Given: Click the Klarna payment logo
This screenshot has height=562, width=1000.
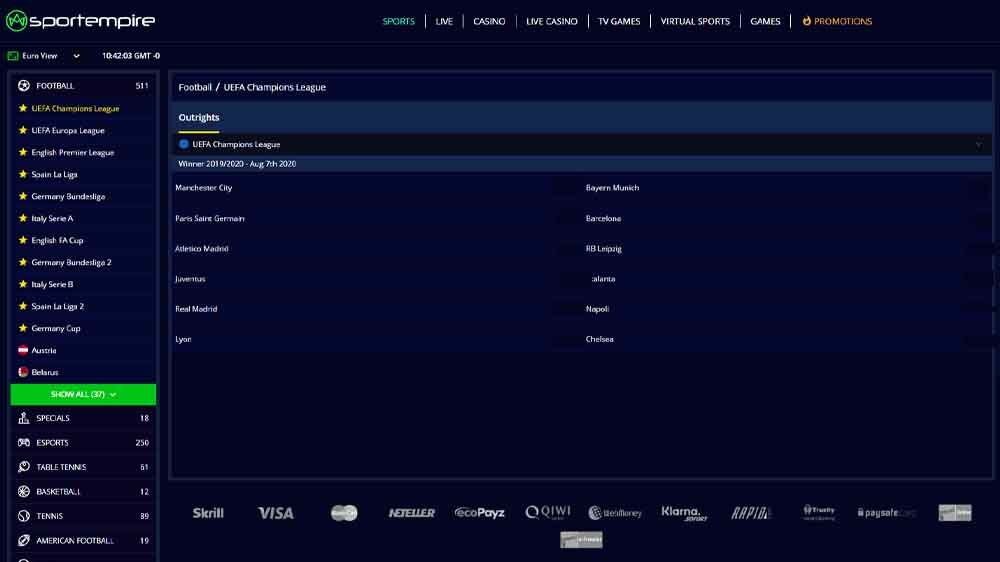Looking at the screenshot, I should (x=684, y=513).
